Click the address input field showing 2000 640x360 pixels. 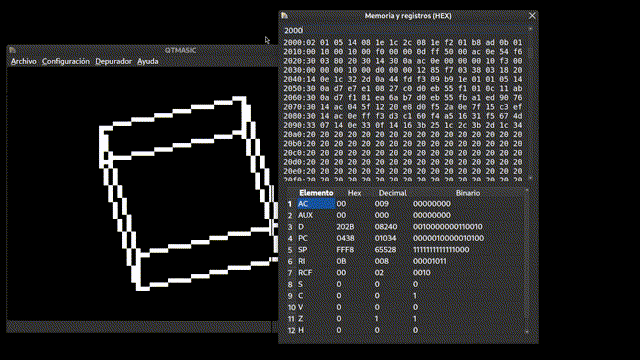tap(404, 31)
